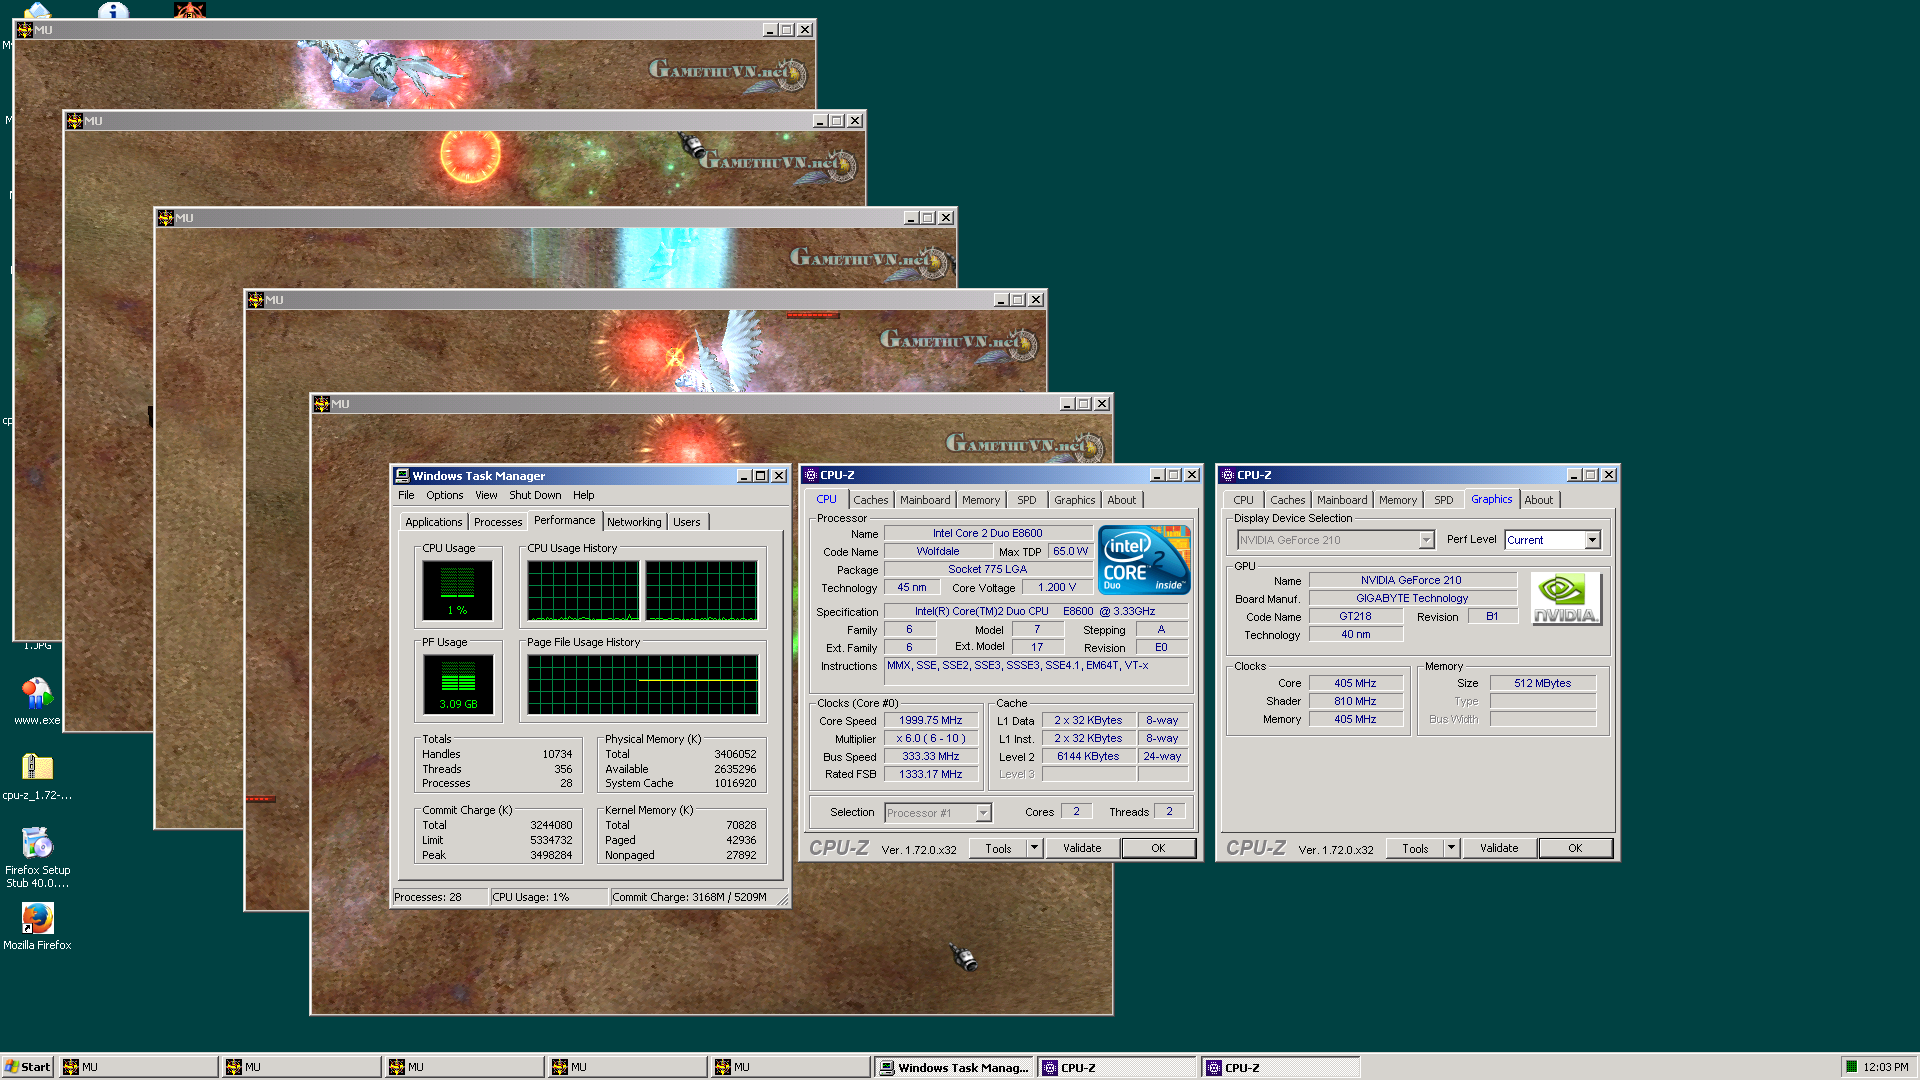
Task: Open SPD tab in CPU-Z processor window
Action: [1027, 500]
